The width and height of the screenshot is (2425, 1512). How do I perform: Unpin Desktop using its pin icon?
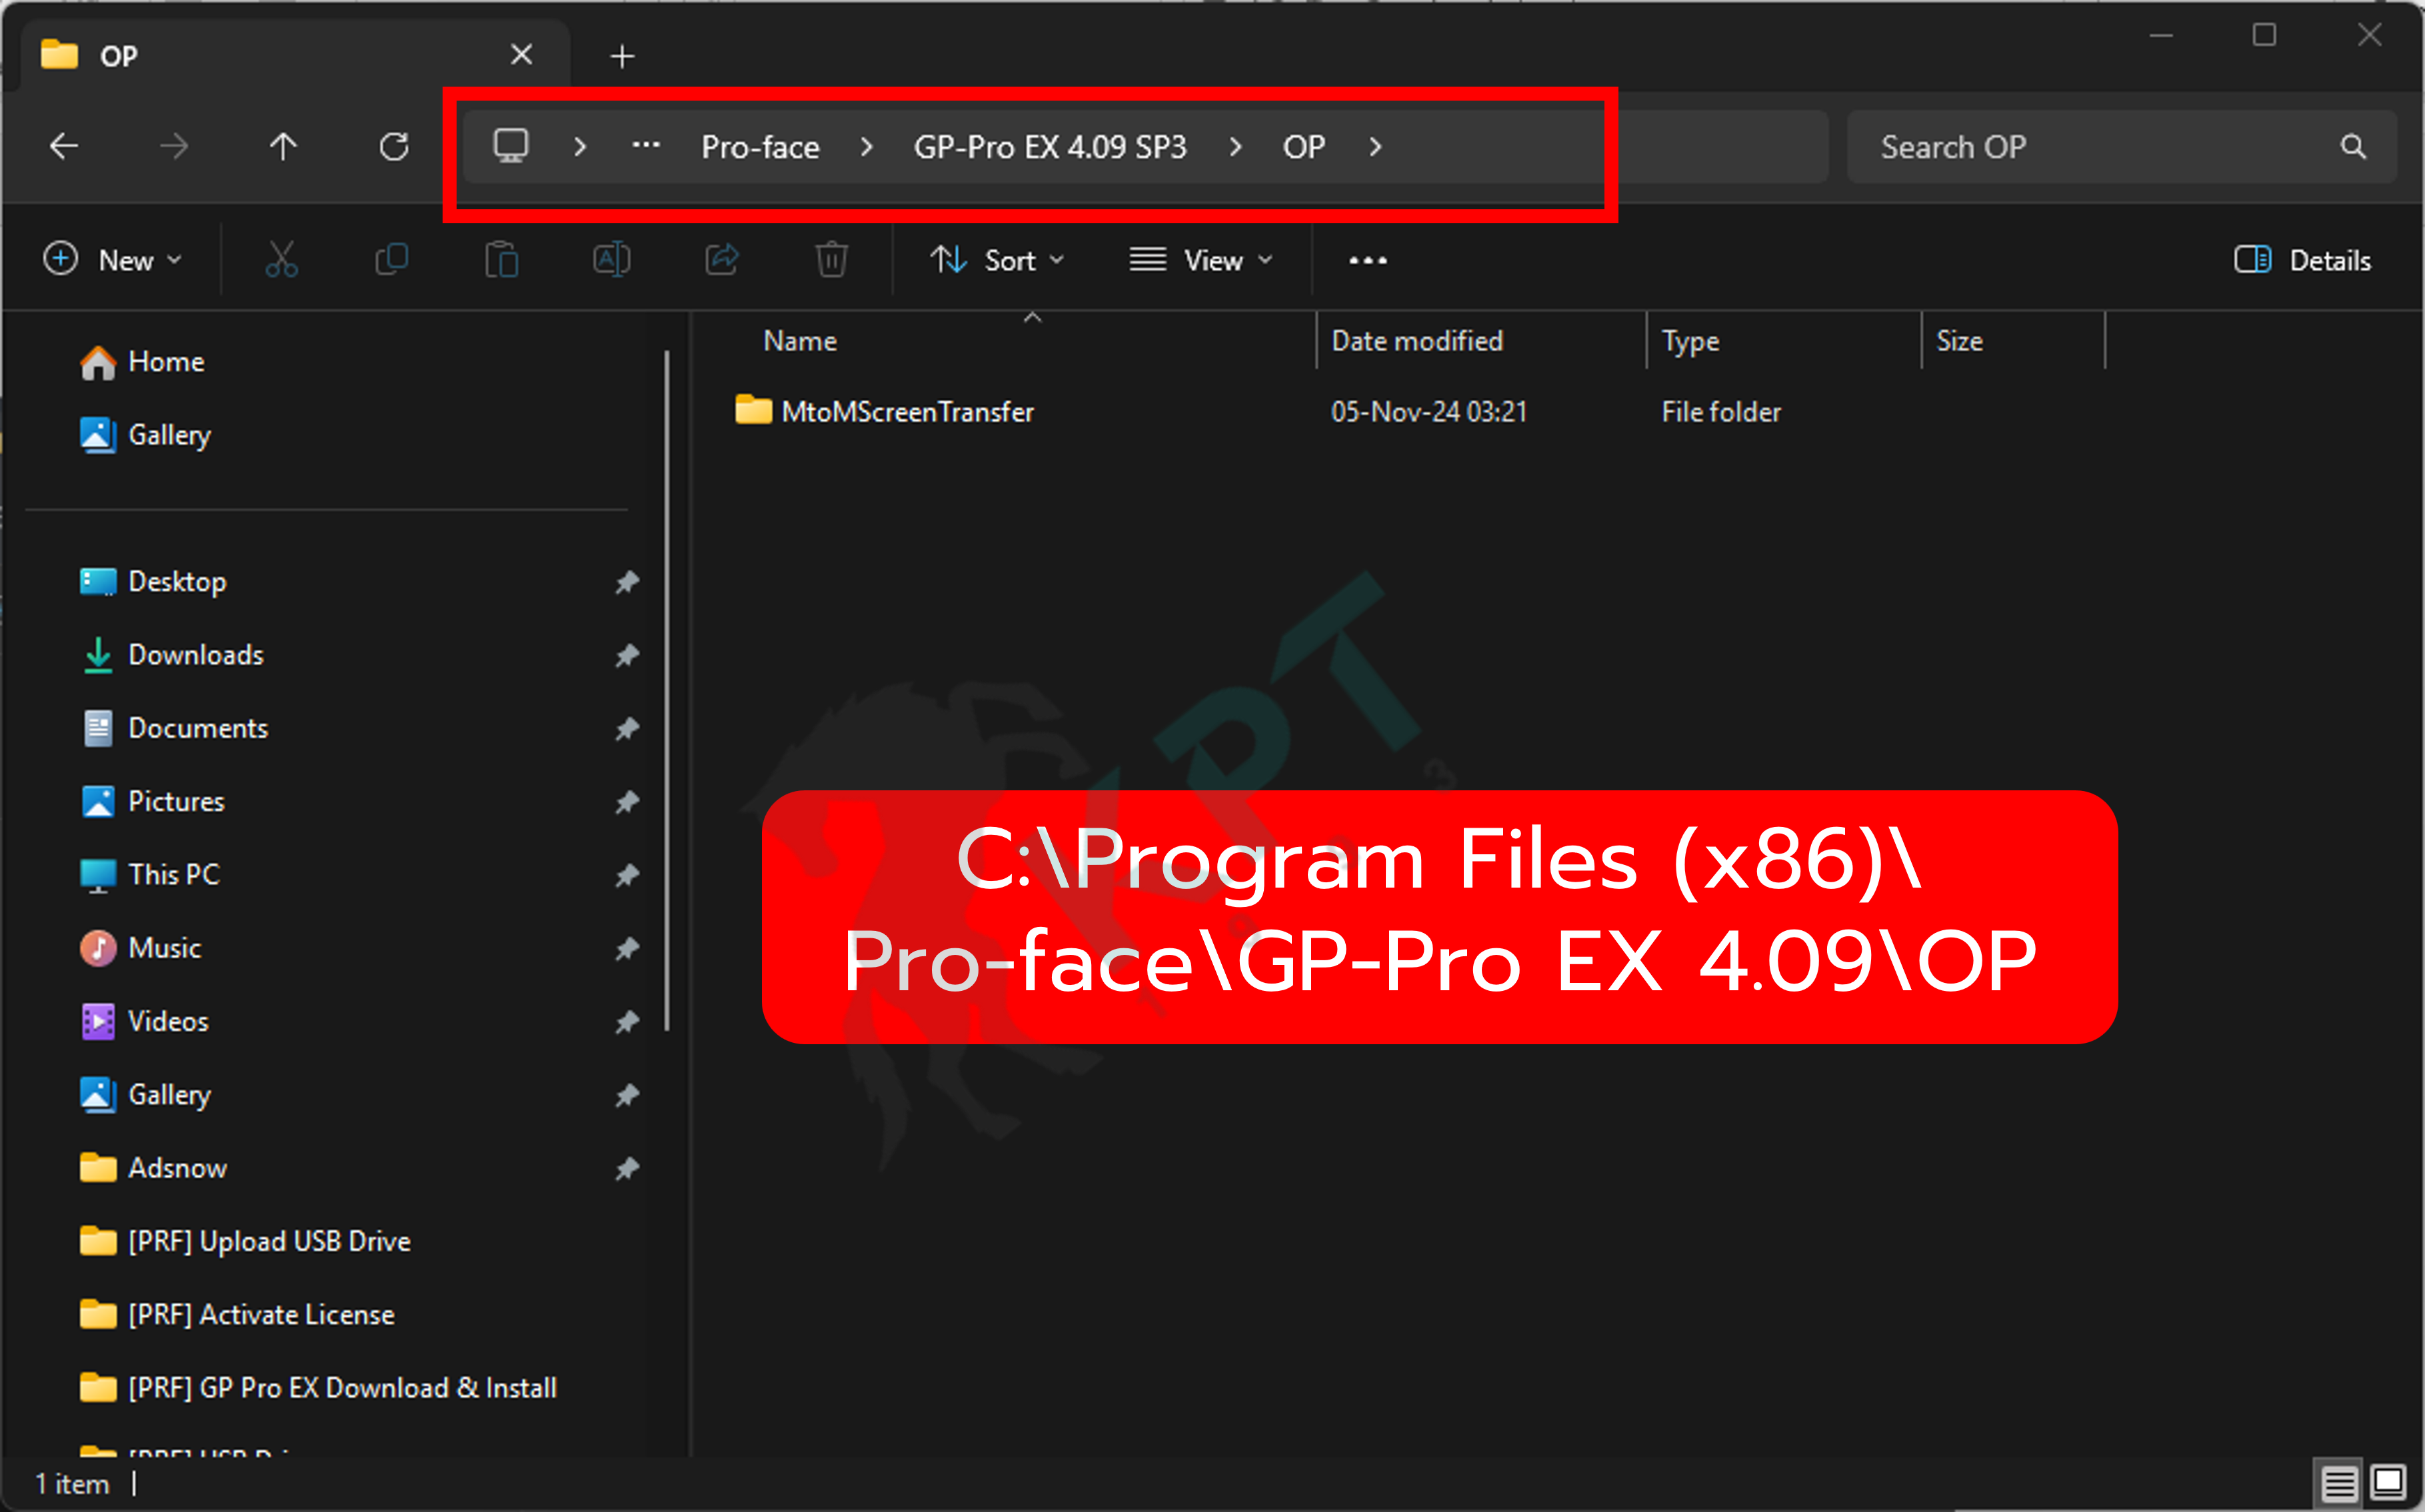(627, 582)
